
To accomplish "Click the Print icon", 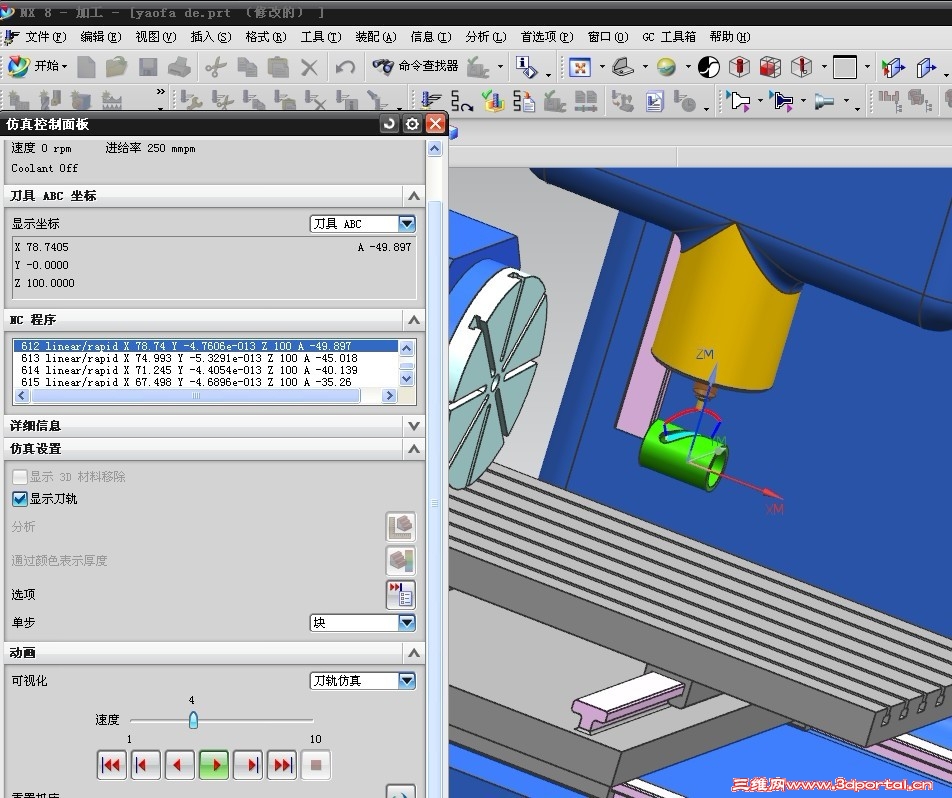I will (180, 67).
